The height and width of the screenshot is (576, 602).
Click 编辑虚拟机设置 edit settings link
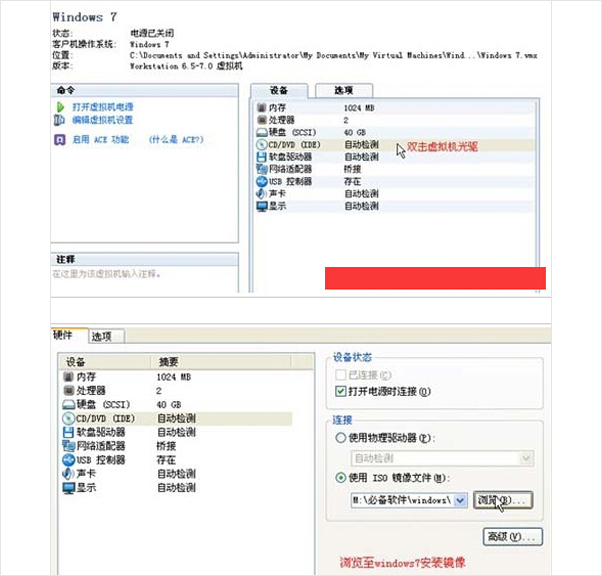click(103, 120)
